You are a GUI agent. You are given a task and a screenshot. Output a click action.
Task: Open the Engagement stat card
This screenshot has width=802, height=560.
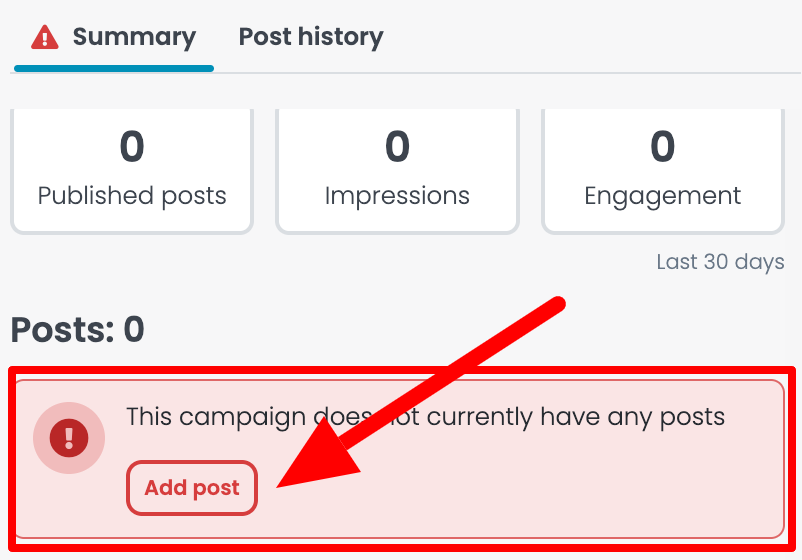662,171
